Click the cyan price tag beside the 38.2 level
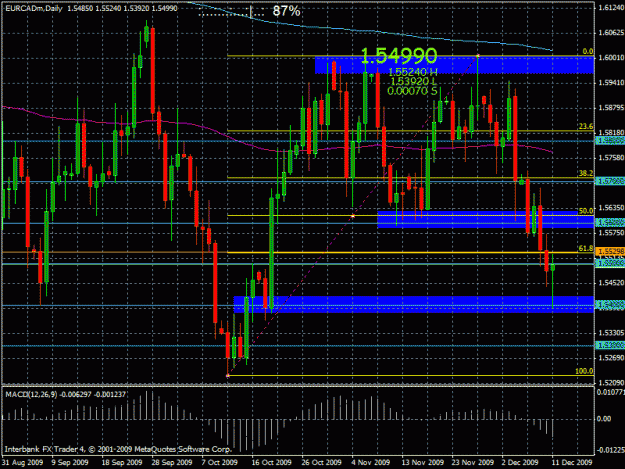The width and height of the screenshot is (625, 469). point(610,181)
